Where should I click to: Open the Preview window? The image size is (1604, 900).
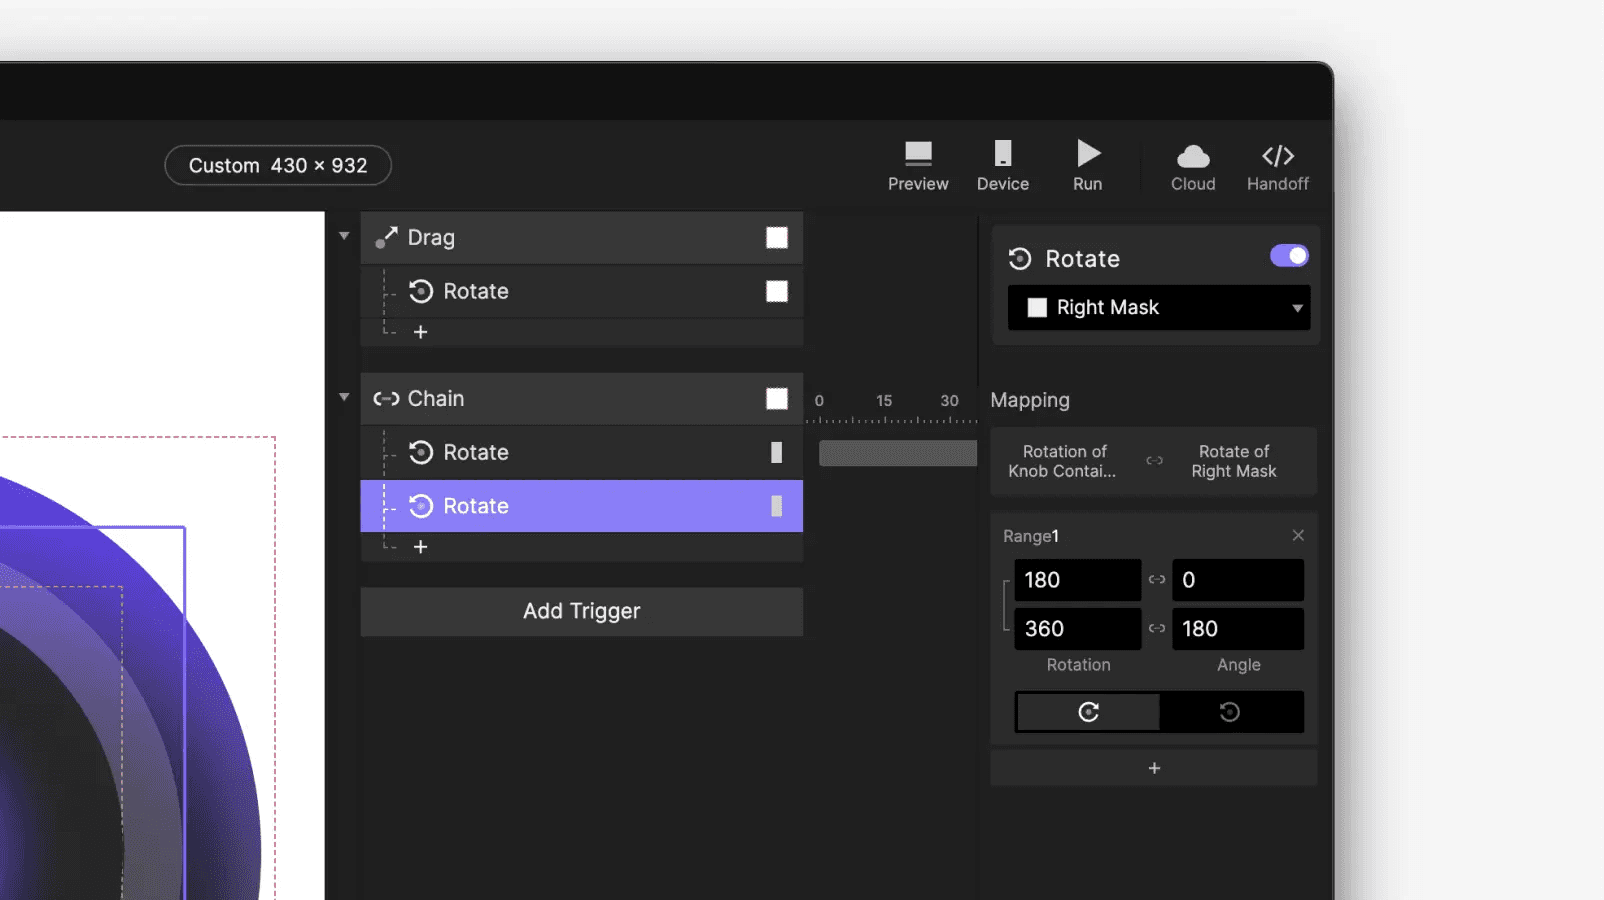(917, 166)
